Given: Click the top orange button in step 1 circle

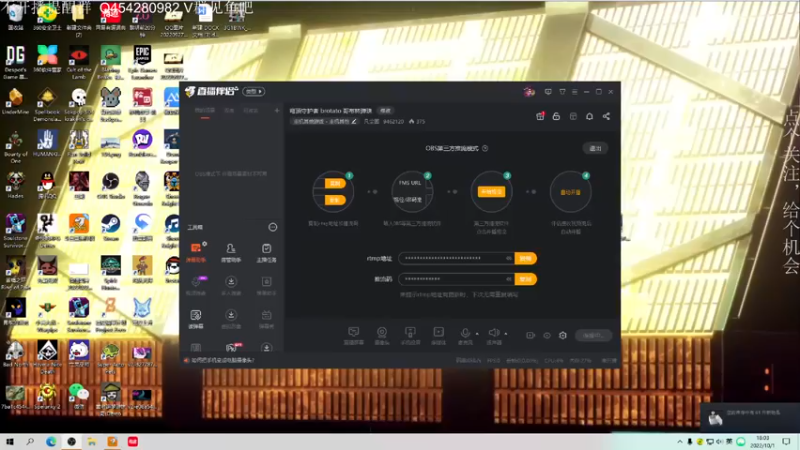Looking at the screenshot, I should pyautogui.click(x=335, y=183).
